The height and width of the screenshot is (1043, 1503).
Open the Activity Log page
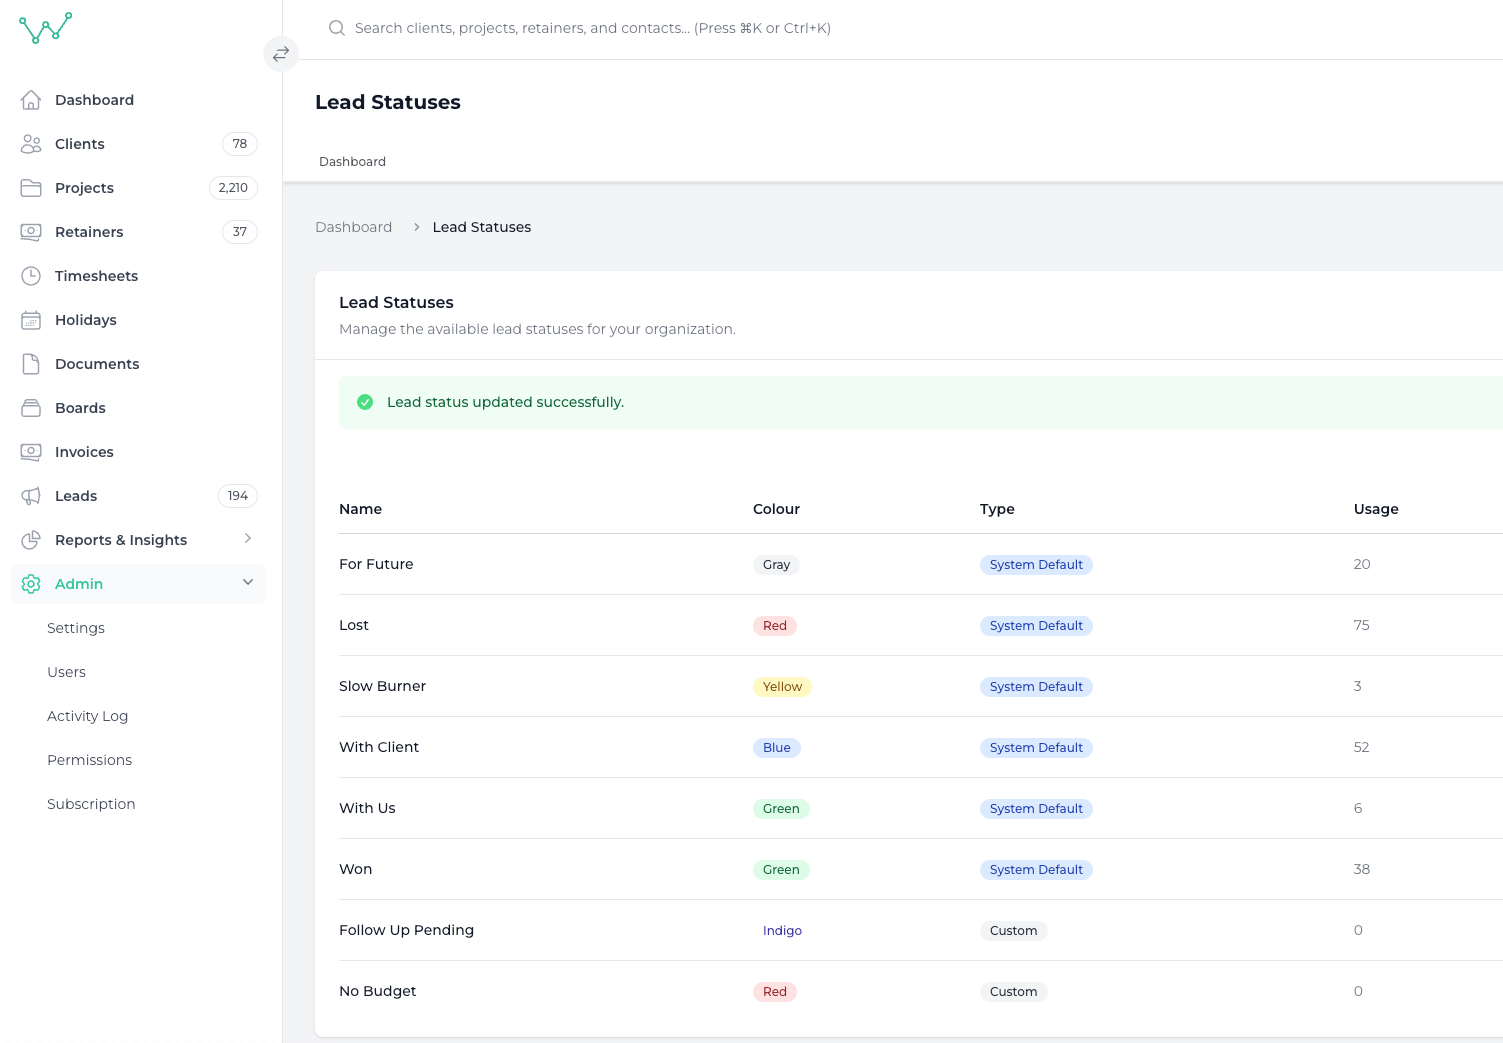(x=87, y=715)
